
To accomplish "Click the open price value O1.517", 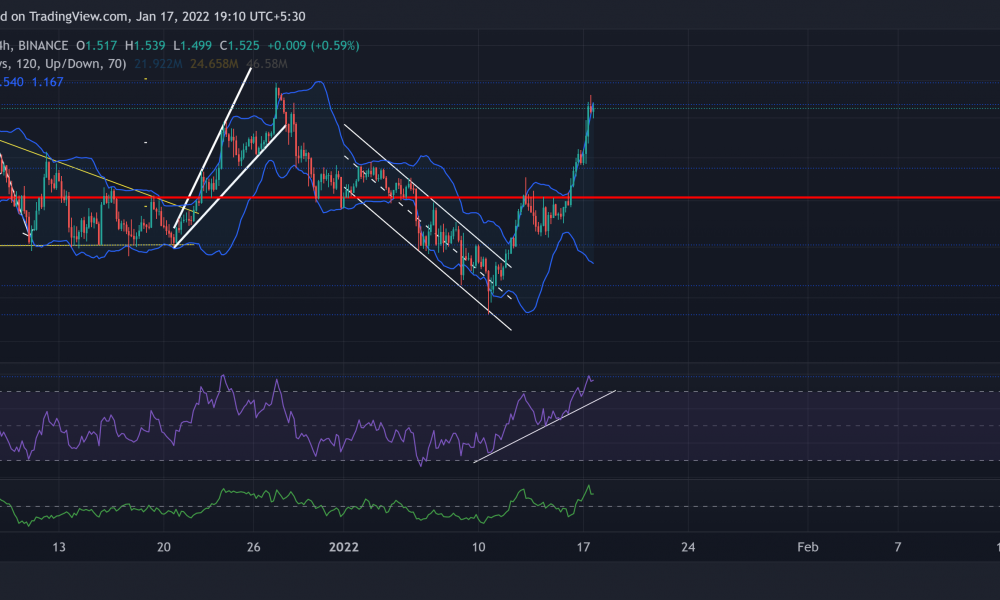I will point(97,46).
